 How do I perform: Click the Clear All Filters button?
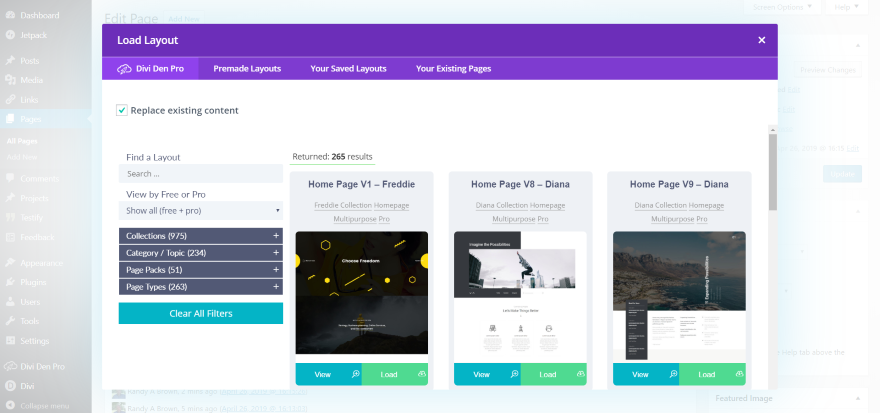(201, 314)
